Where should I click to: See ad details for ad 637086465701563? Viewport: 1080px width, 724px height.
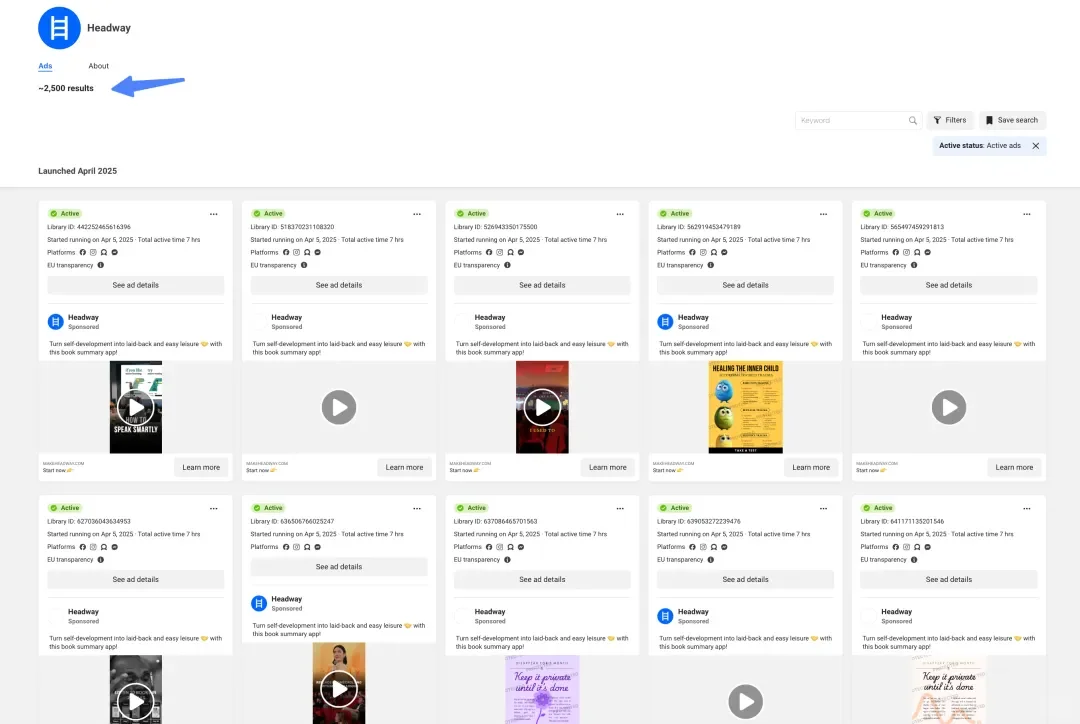point(542,579)
